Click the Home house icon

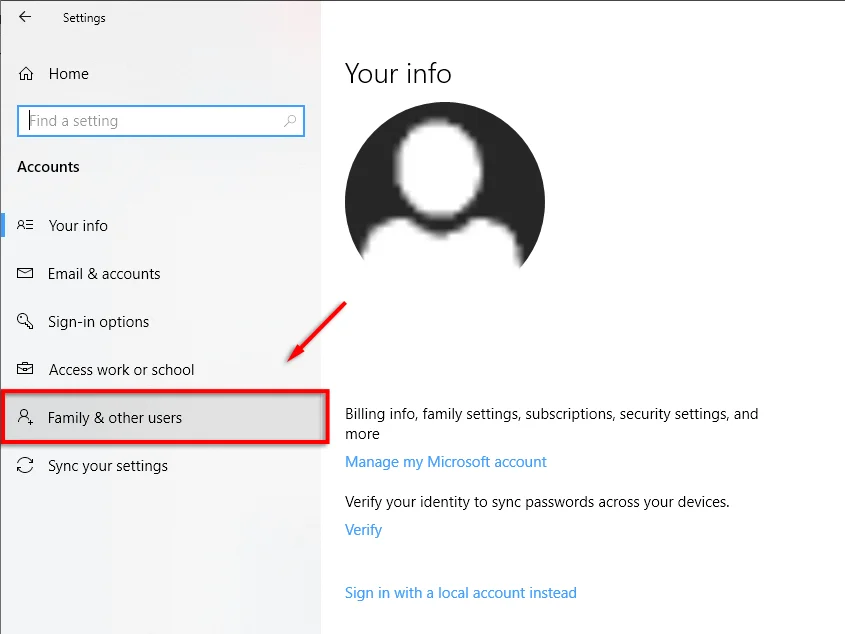point(26,73)
